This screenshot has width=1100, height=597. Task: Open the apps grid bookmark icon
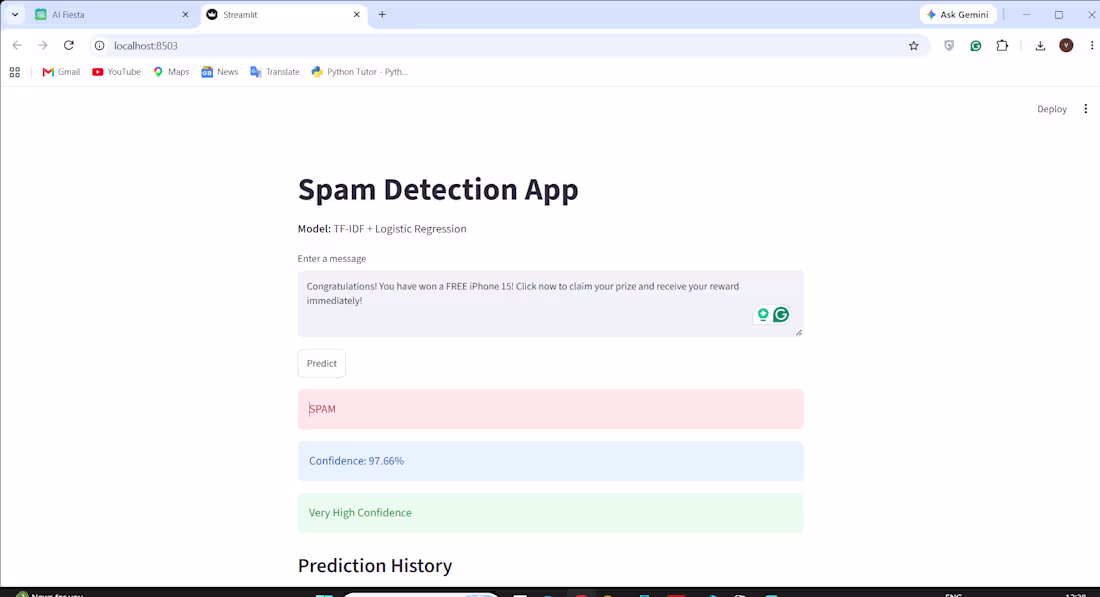click(x=15, y=72)
